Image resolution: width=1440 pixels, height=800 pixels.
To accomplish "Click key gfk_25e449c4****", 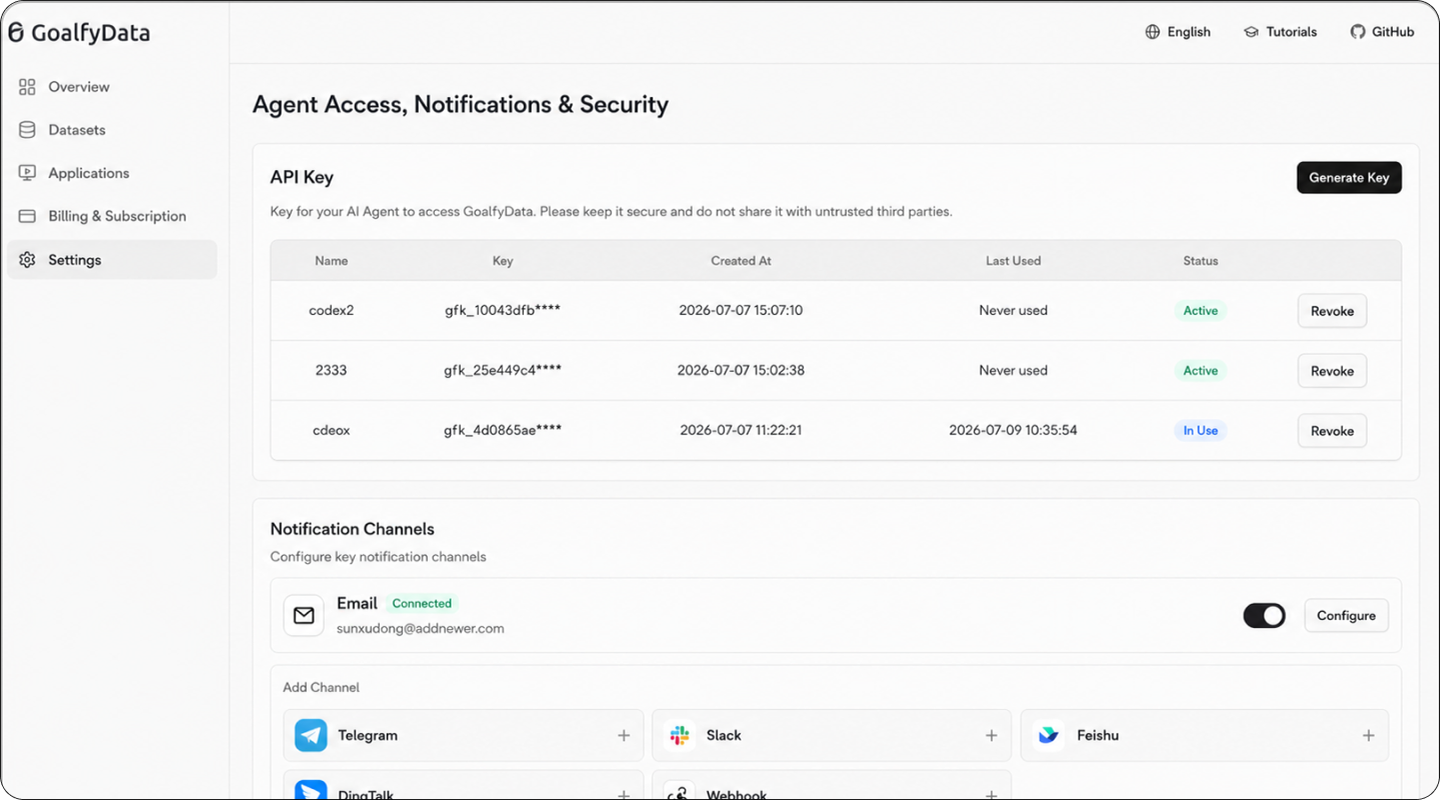I will (x=503, y=370).
